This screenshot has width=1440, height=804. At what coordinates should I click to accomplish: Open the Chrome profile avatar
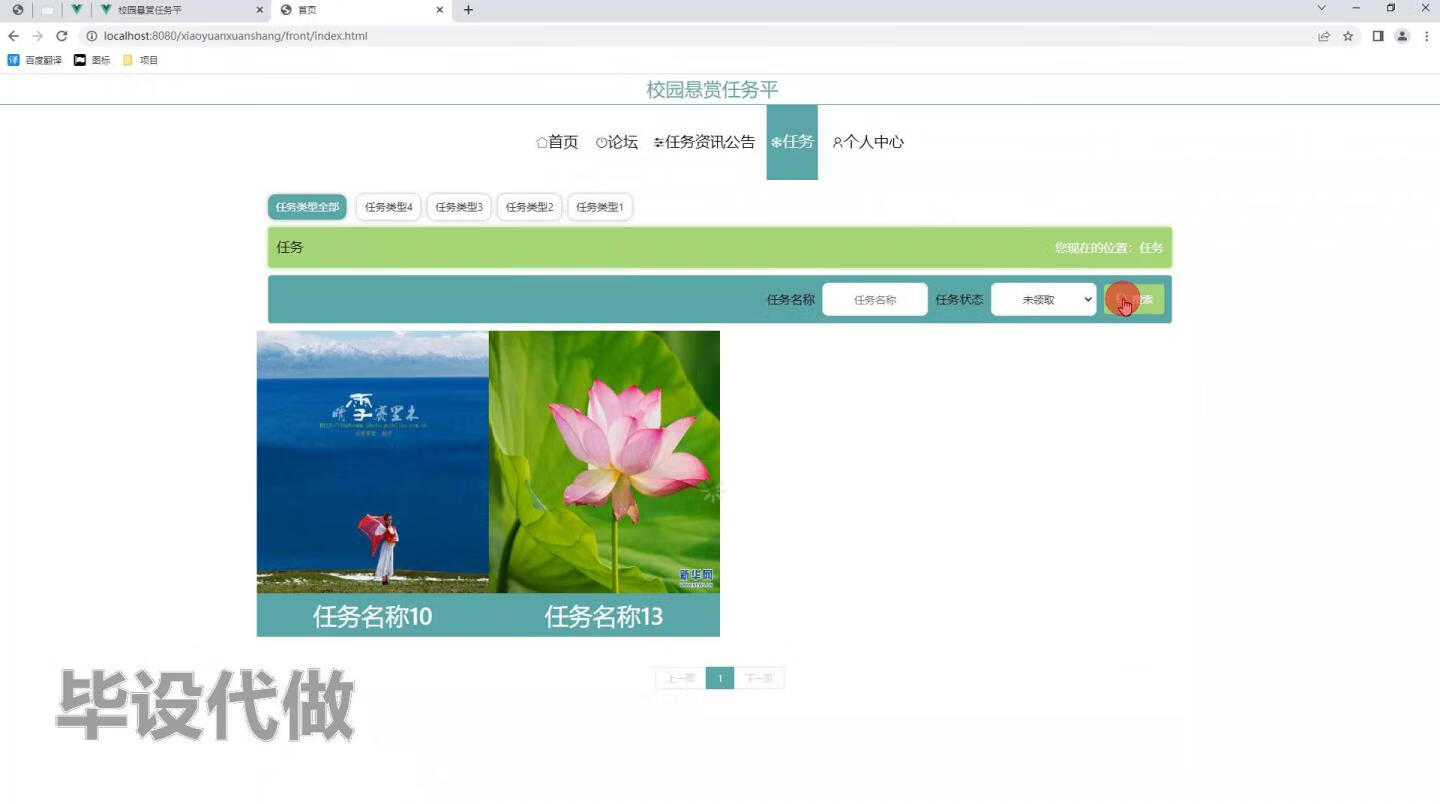[x=1402, y=36]
